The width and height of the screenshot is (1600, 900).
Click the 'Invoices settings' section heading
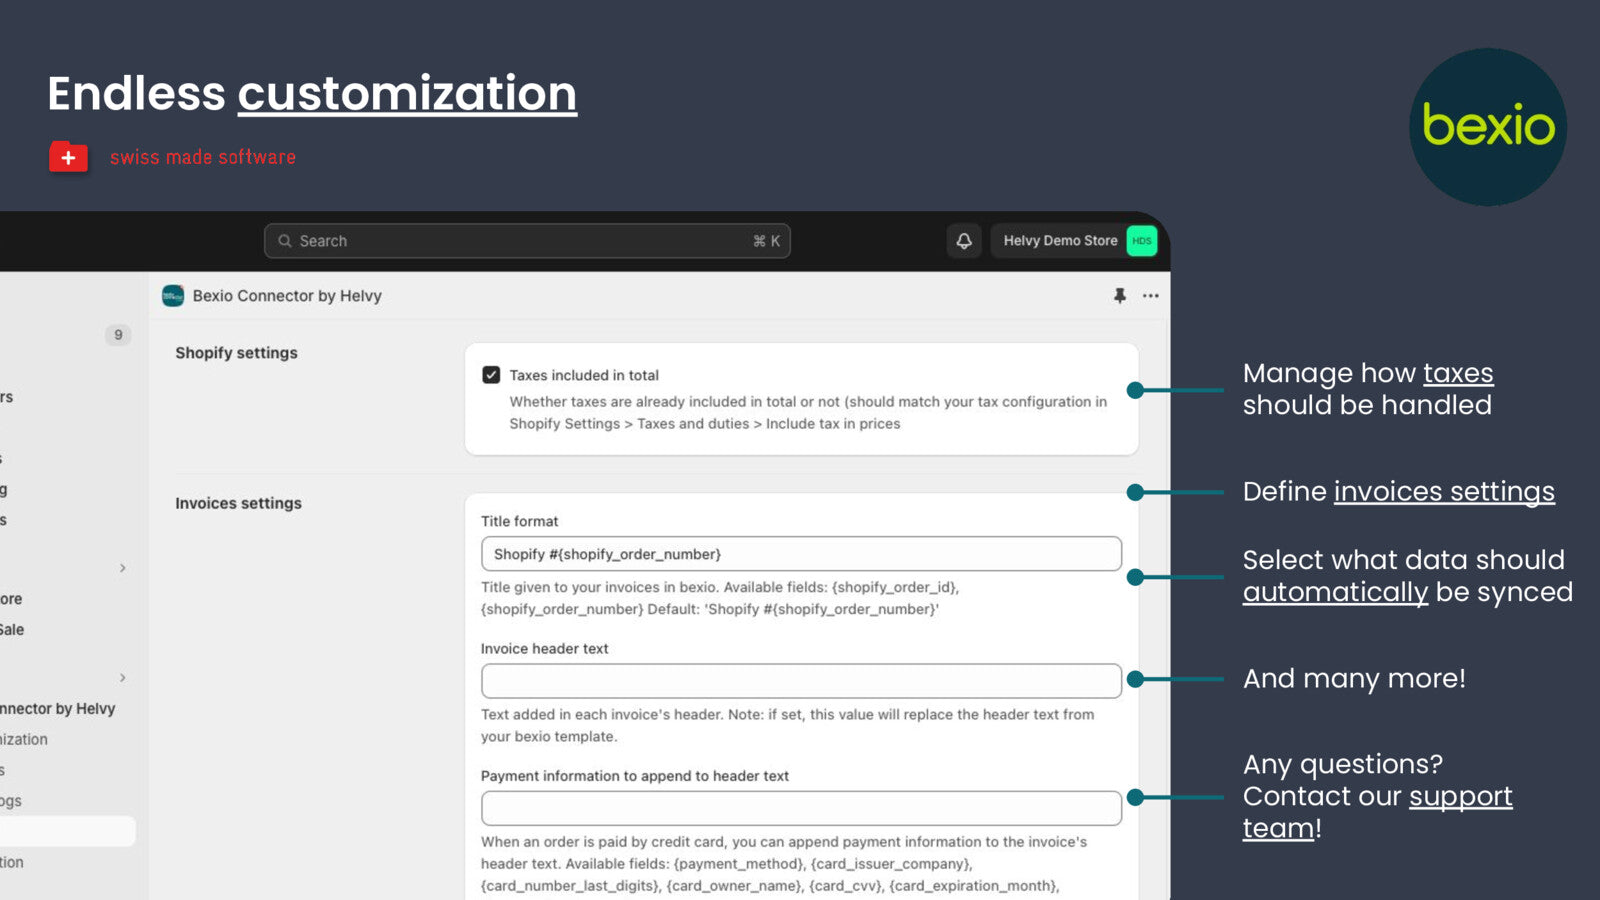click(238, 503)
